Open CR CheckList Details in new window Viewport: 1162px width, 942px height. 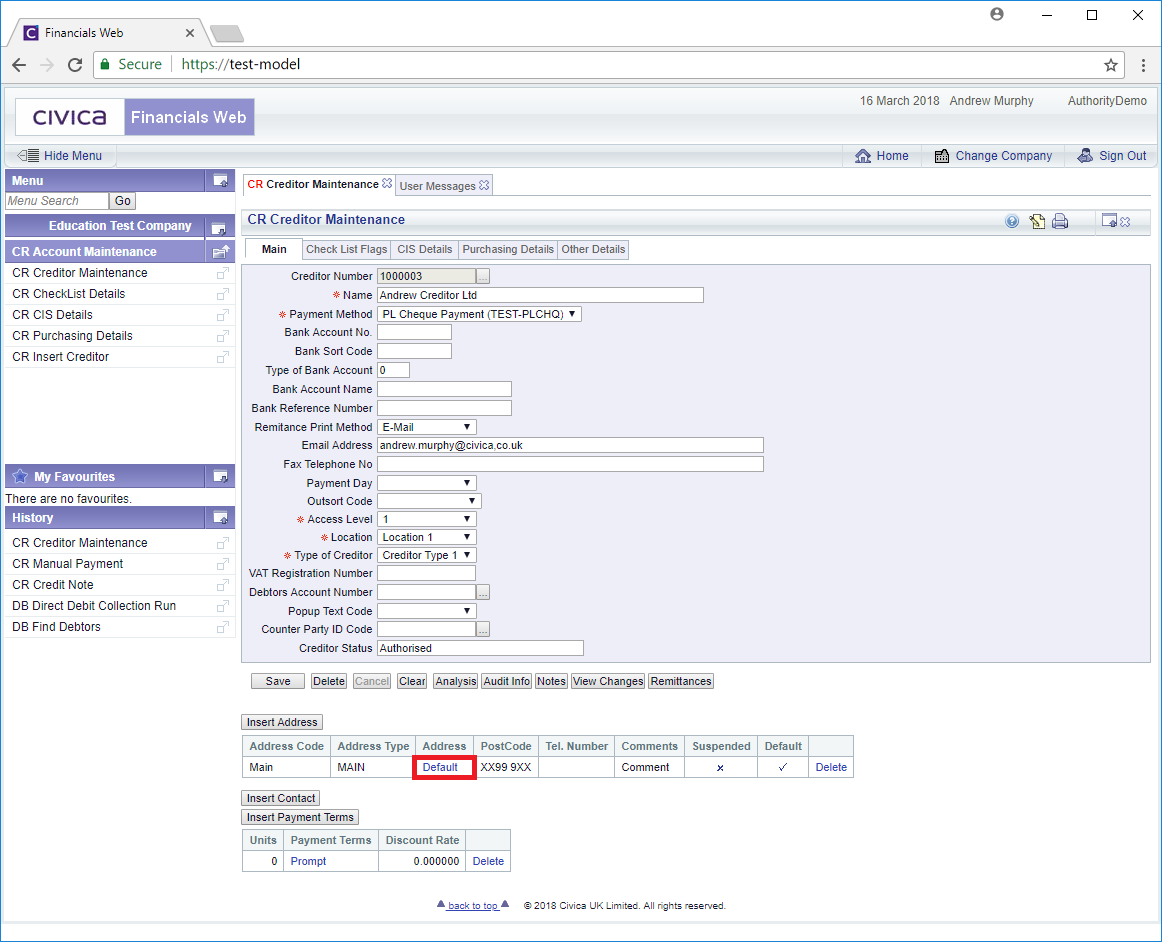point(222,294)
